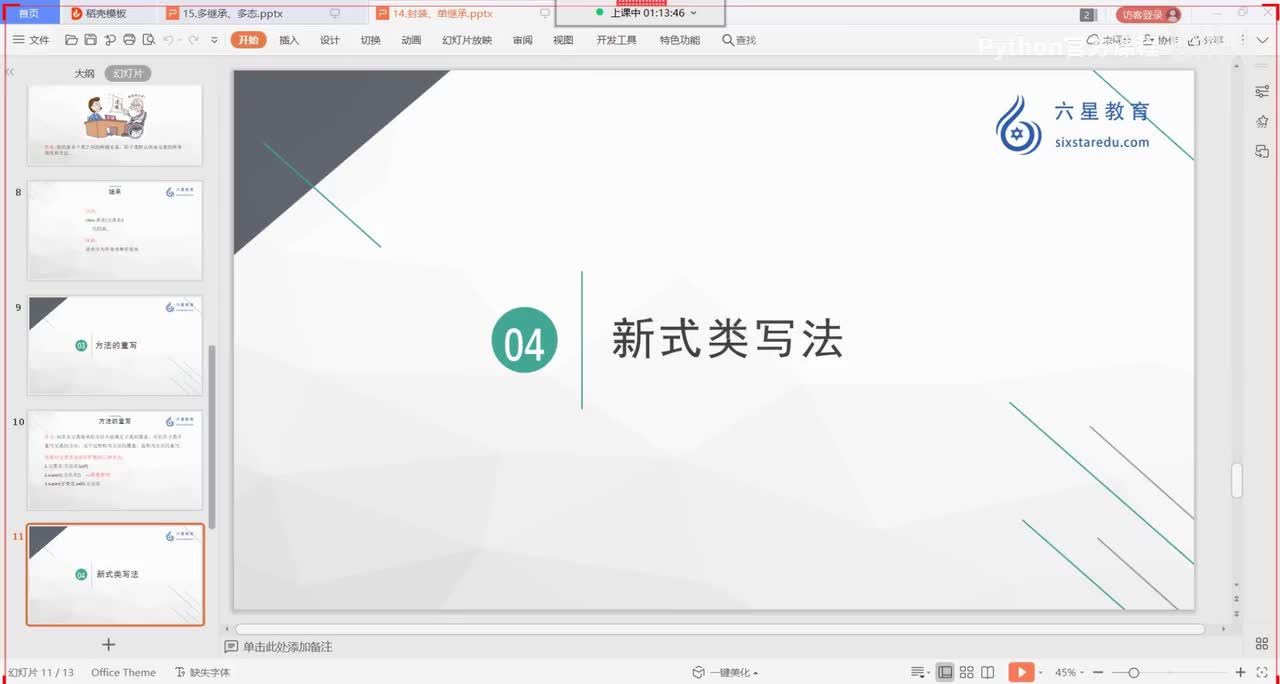Click the export to PDF icon

point(109,40)
